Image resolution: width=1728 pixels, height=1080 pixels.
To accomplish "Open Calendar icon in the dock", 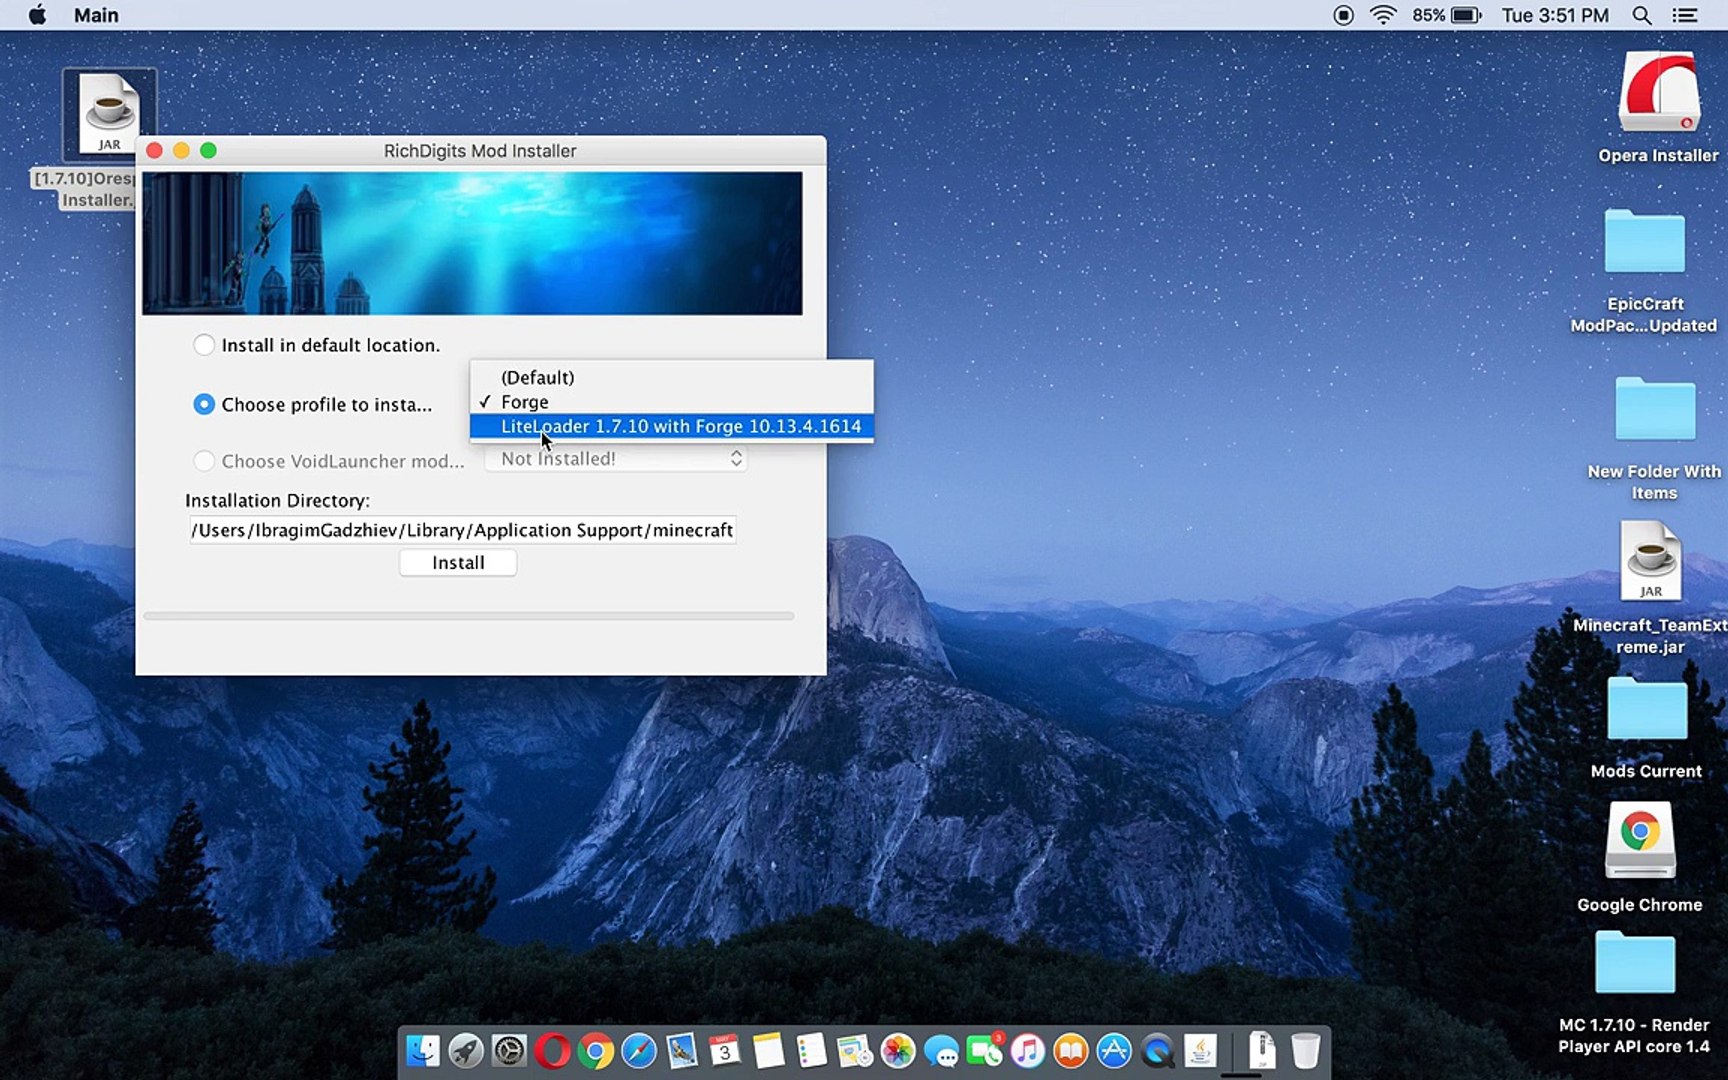I will (725, 1051).
